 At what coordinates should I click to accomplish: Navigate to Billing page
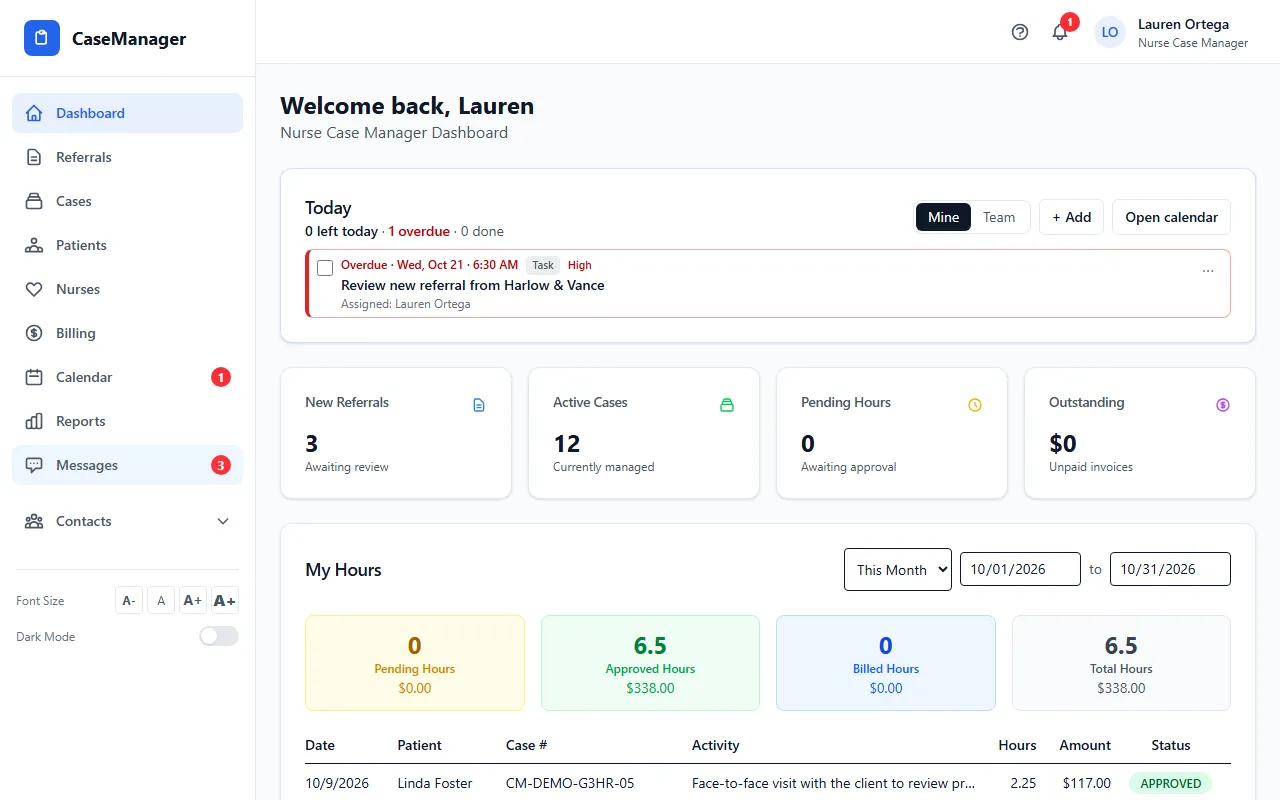(x=127, y=333)
